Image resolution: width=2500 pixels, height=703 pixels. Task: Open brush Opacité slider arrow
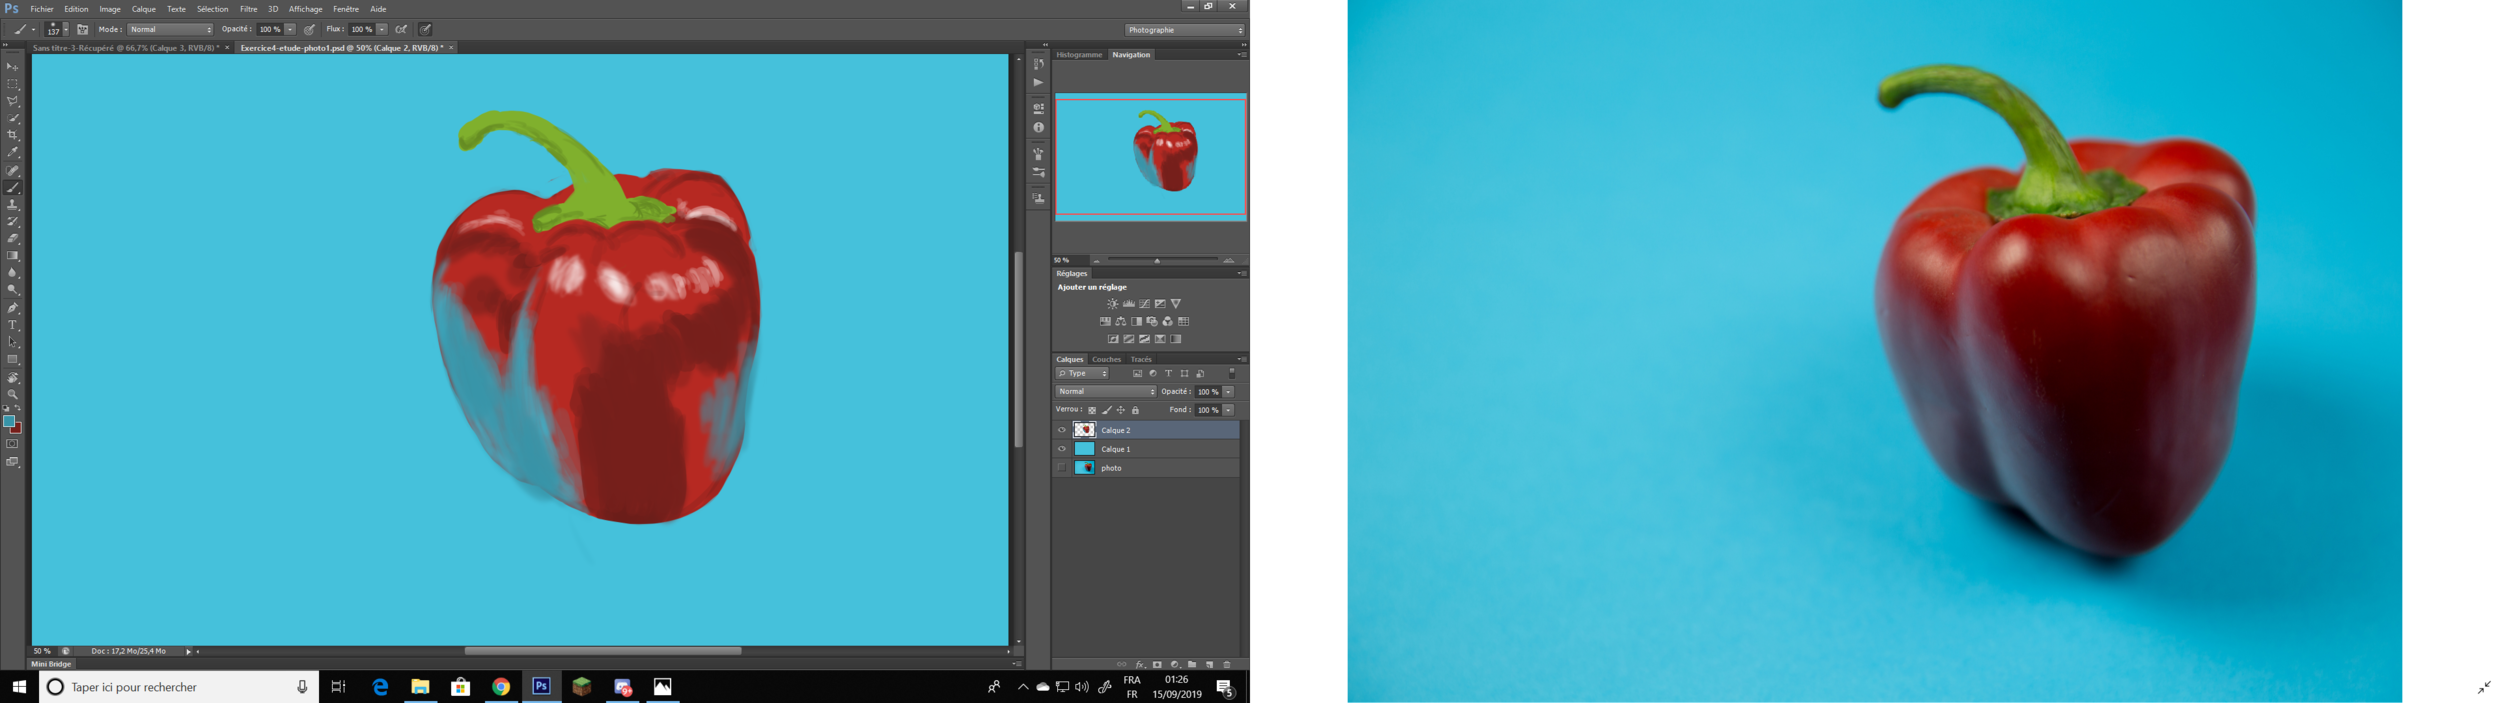click(x=291, y=30)
